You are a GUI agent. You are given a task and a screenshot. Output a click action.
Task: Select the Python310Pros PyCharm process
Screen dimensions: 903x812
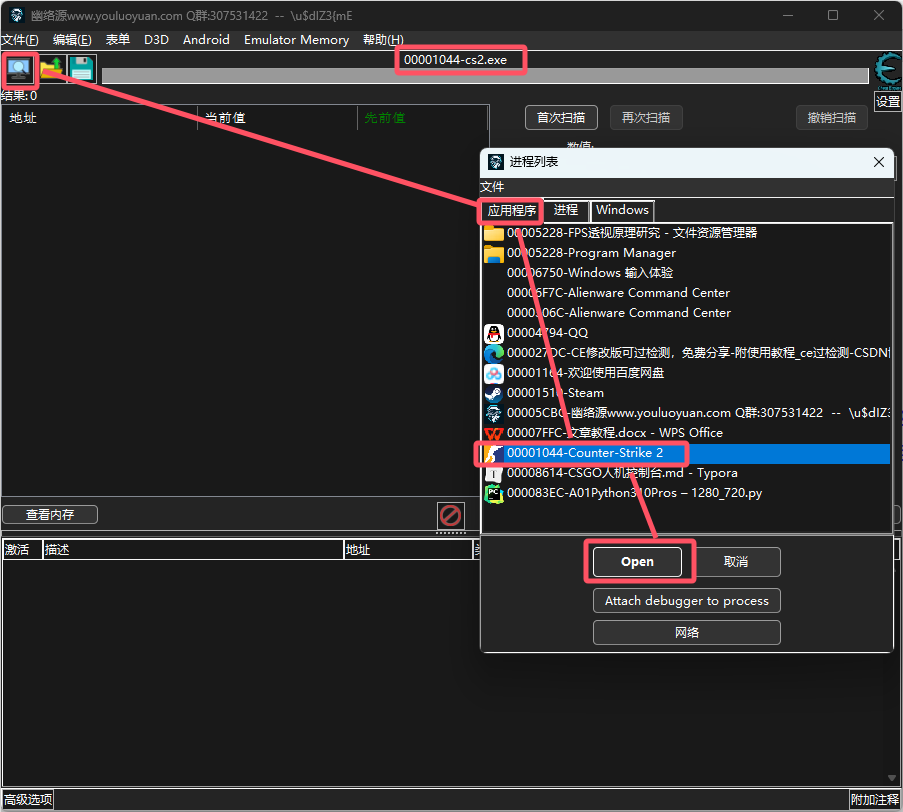pyautogui.click(x=634, y=493)
